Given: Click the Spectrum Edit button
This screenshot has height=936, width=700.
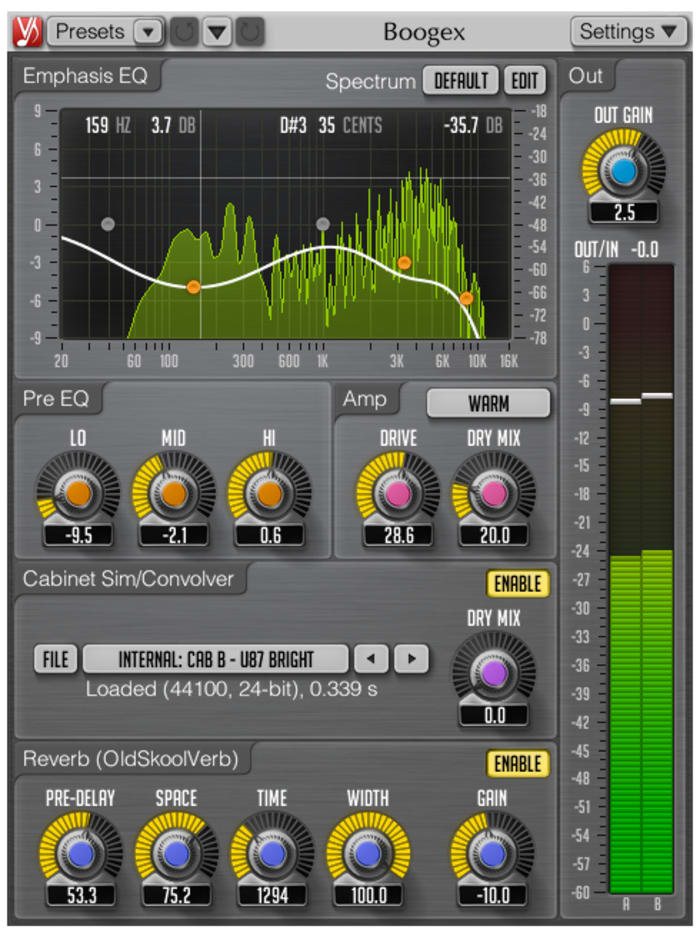Looking at the screenshot, I should [524, 81].
